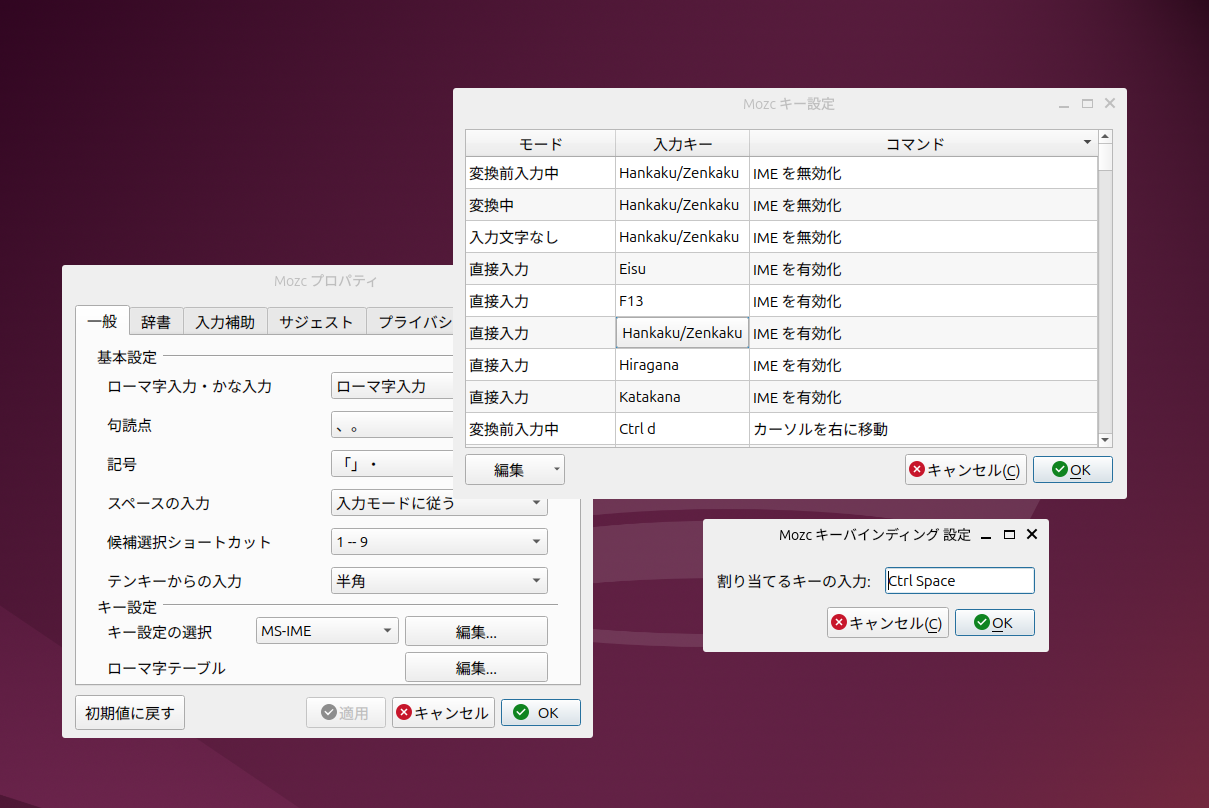The height and width of the screenshot is (808, 1209).
Task: Click OK in the Mozc プロパティ window
Action: (x=540, y=712)
